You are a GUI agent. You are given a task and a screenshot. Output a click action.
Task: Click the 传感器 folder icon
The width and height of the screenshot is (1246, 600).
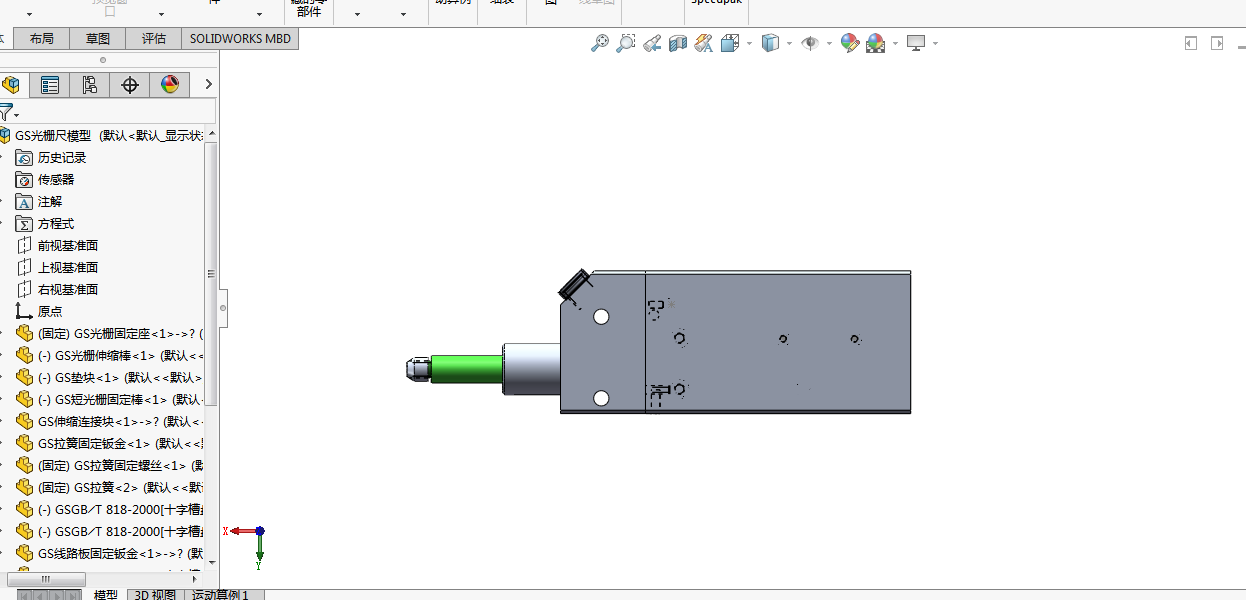click(x=25, y=180)
